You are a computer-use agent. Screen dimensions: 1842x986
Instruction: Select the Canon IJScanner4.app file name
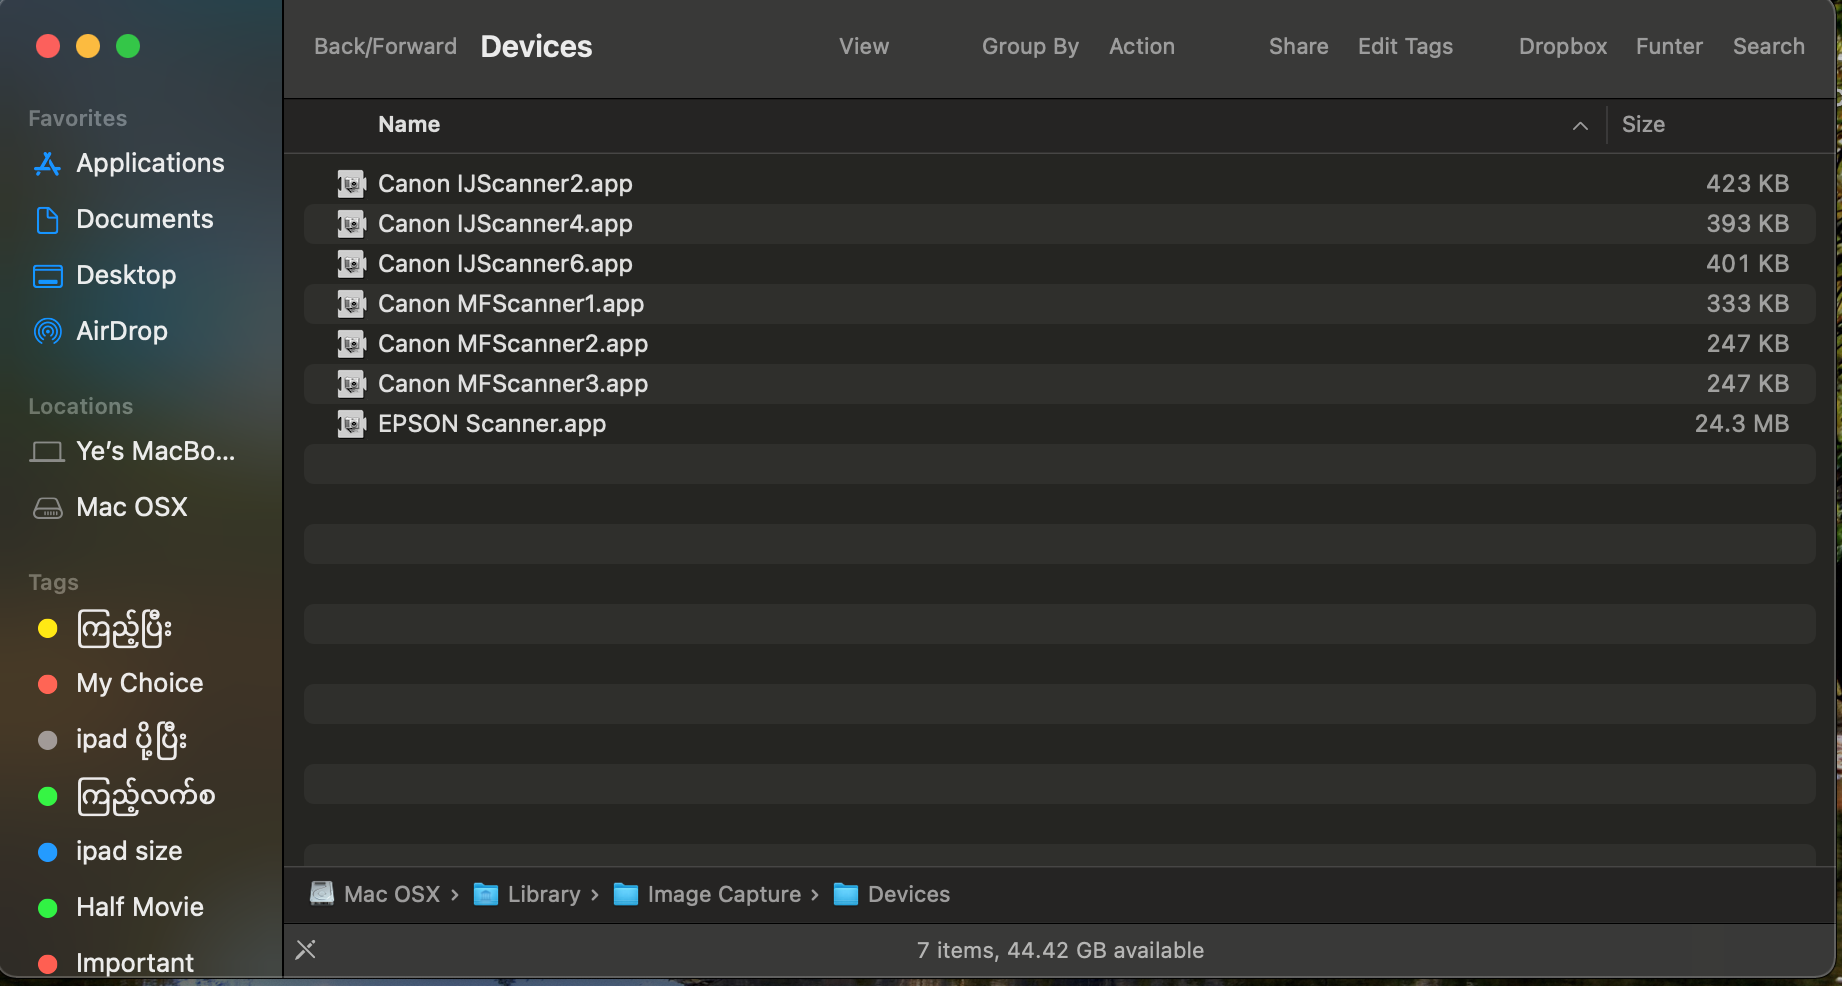tap(505, 224)
